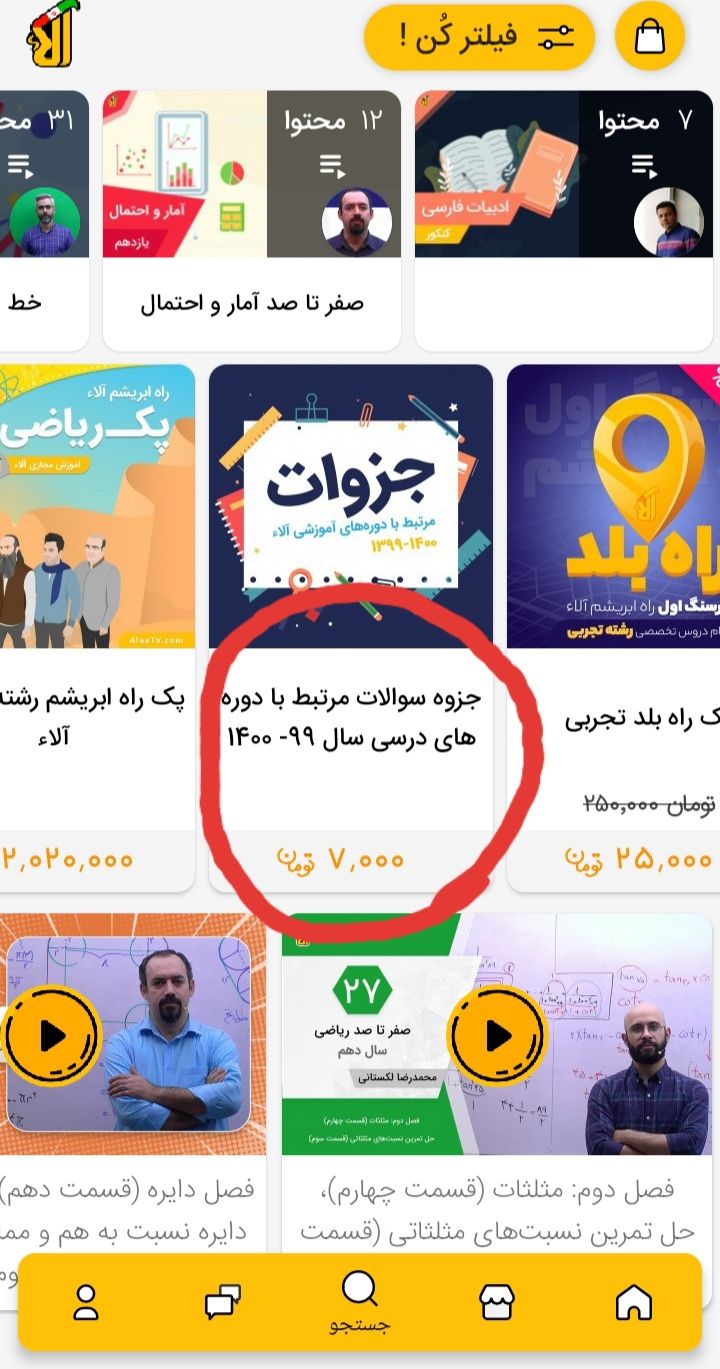Open صفر تا صد آمار و احتمال set
The image size is (720, 1369).
coord(251,302)
